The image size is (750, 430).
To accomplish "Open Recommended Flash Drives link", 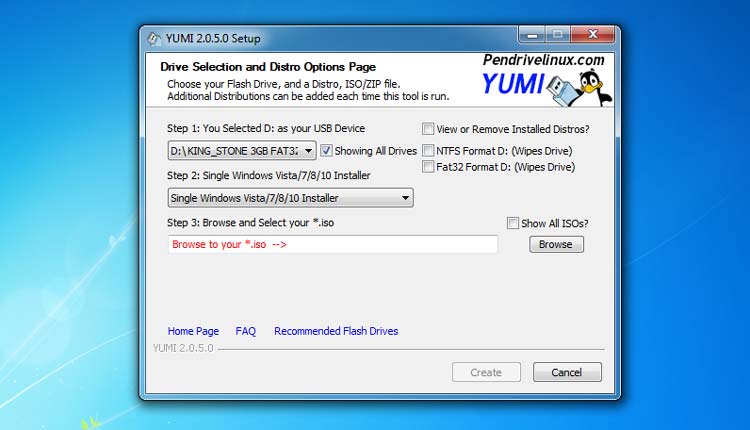I will click(x=336, y=331).
